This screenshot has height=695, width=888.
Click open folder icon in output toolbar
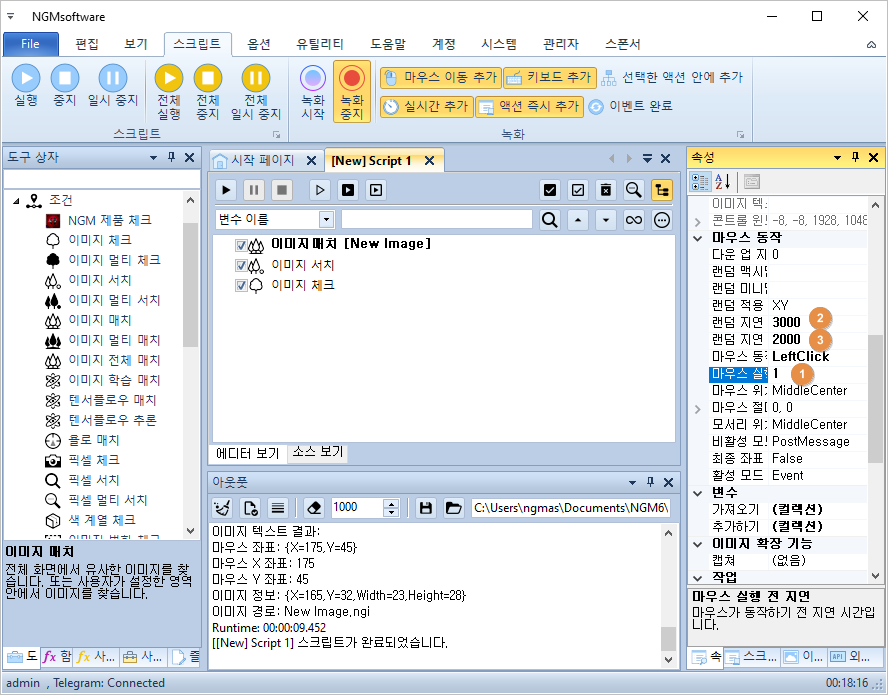pos(453,508)
